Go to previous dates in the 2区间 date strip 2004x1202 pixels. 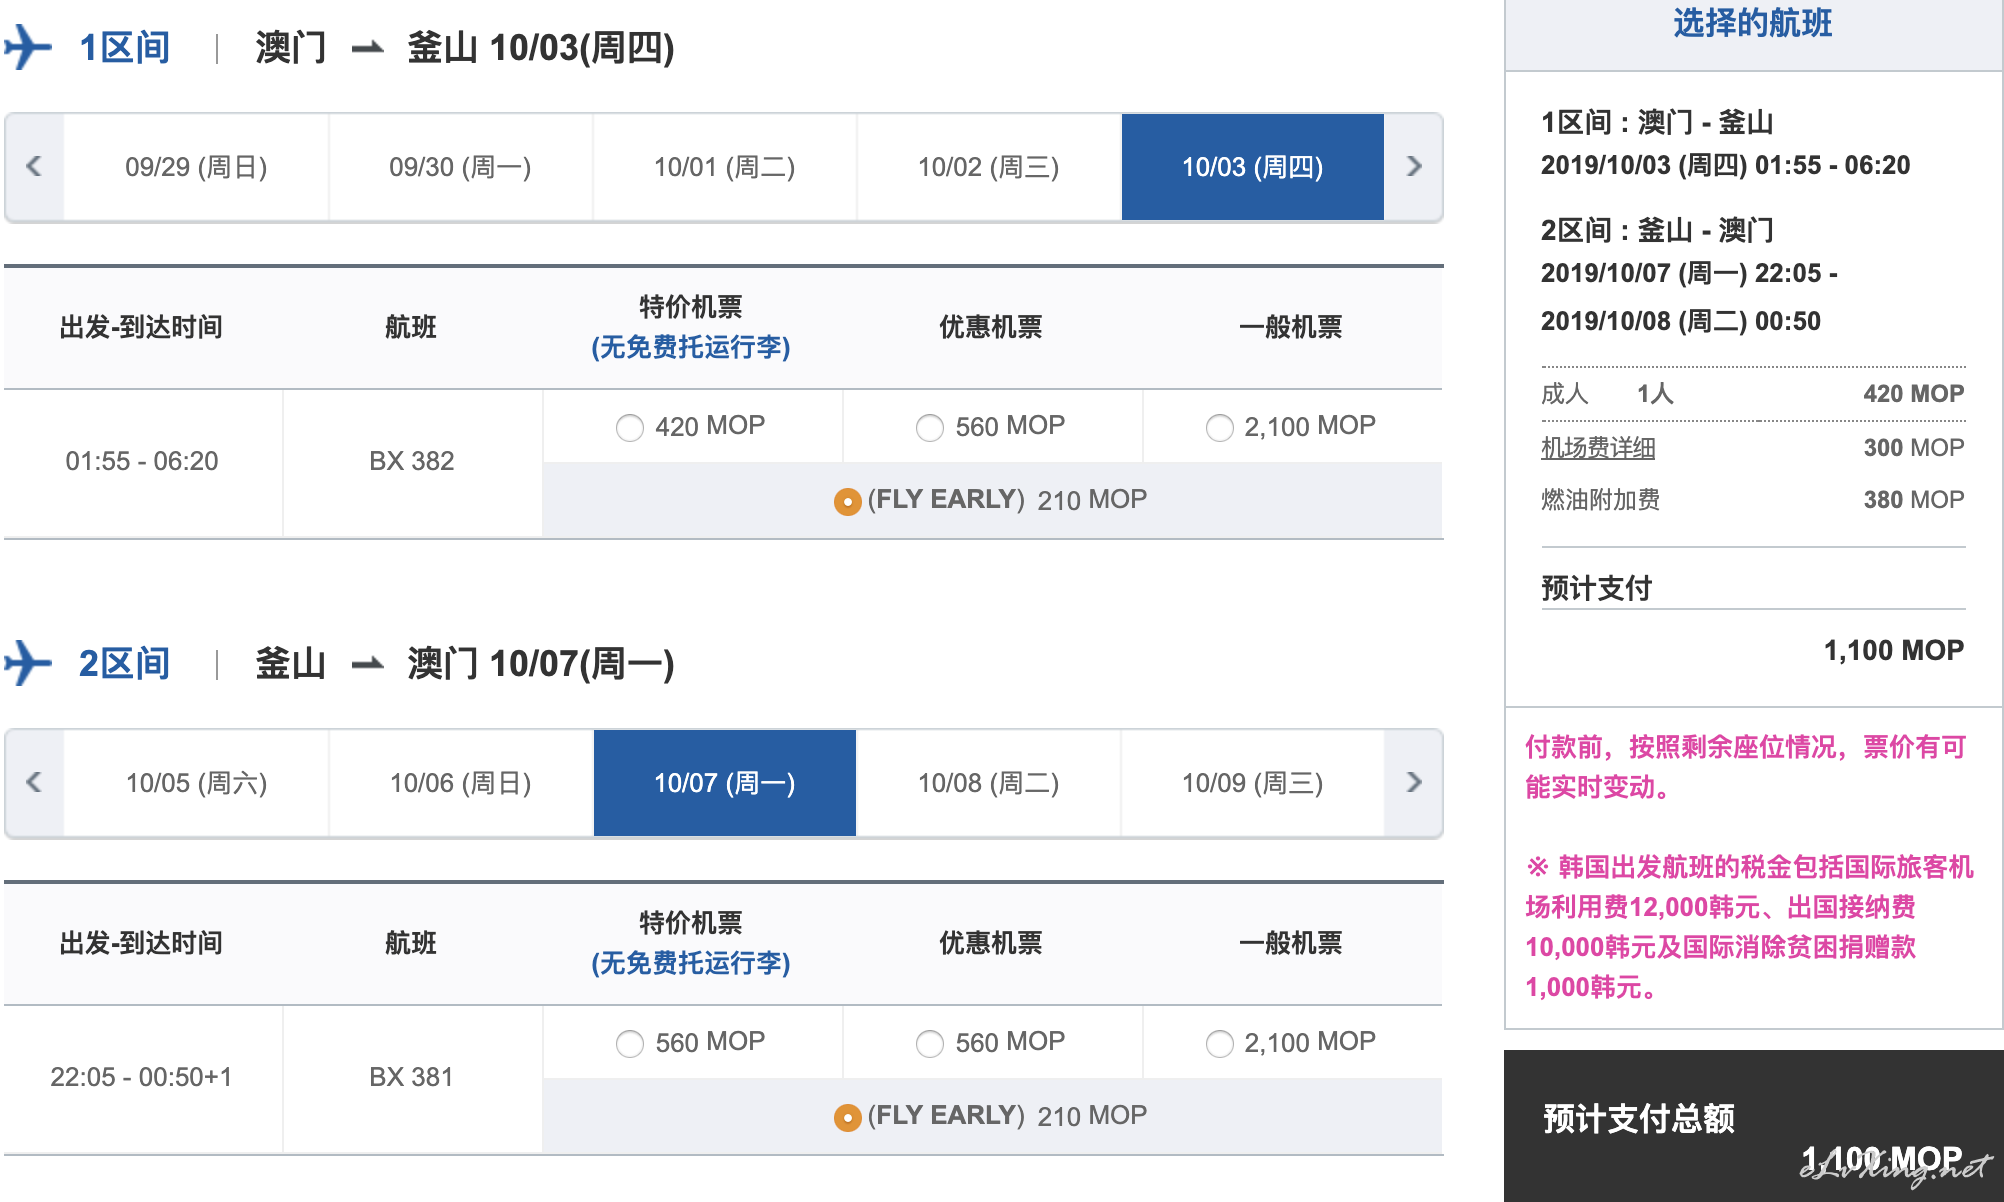(34, 782)
